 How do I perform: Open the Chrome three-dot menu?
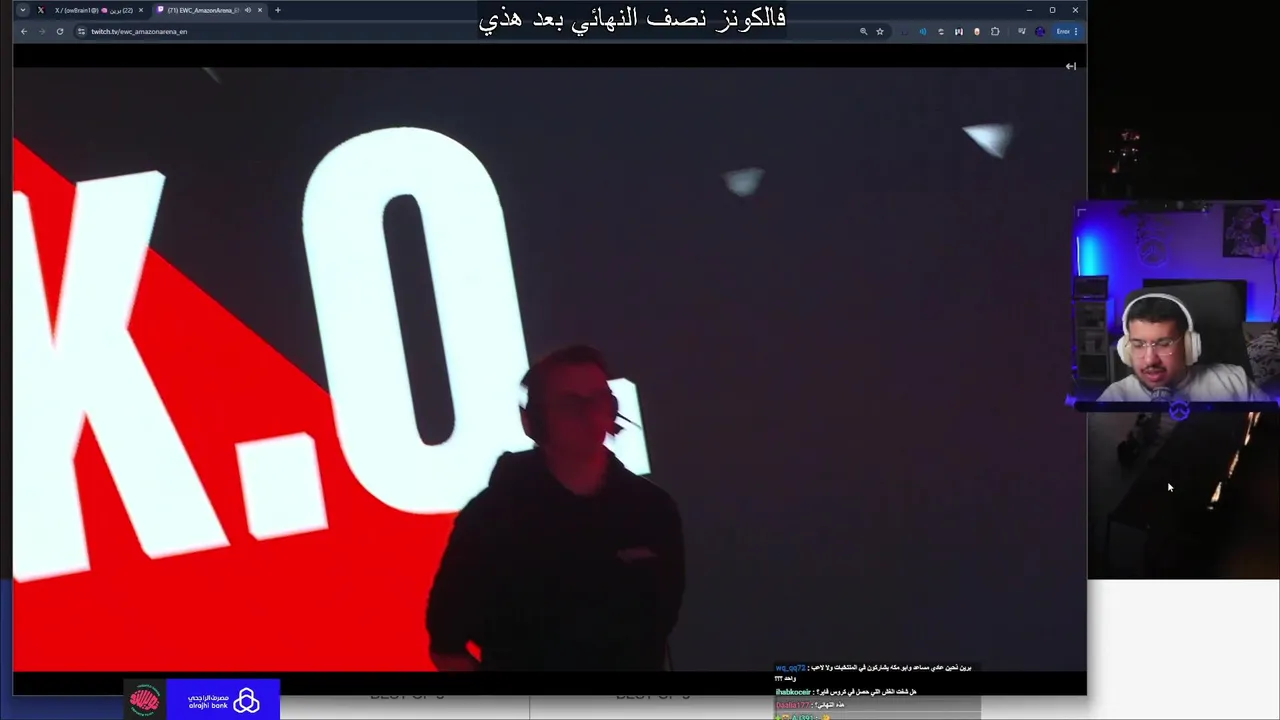tap(1076, 31)
